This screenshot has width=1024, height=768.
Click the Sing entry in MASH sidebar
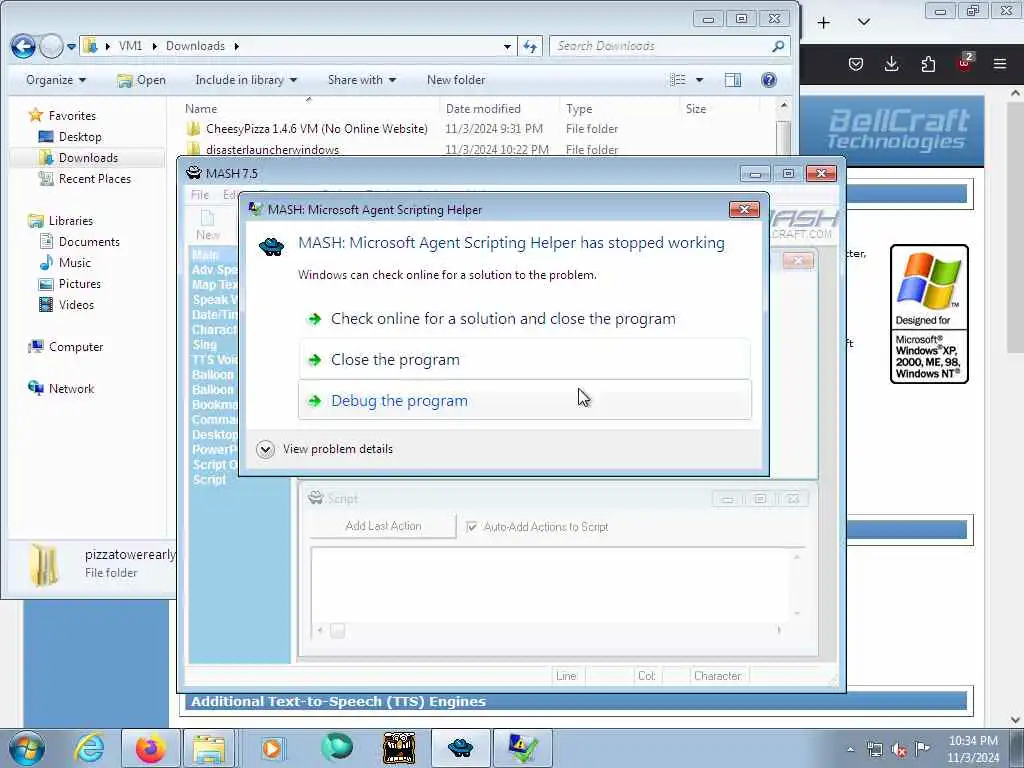(x=204, y=344)
